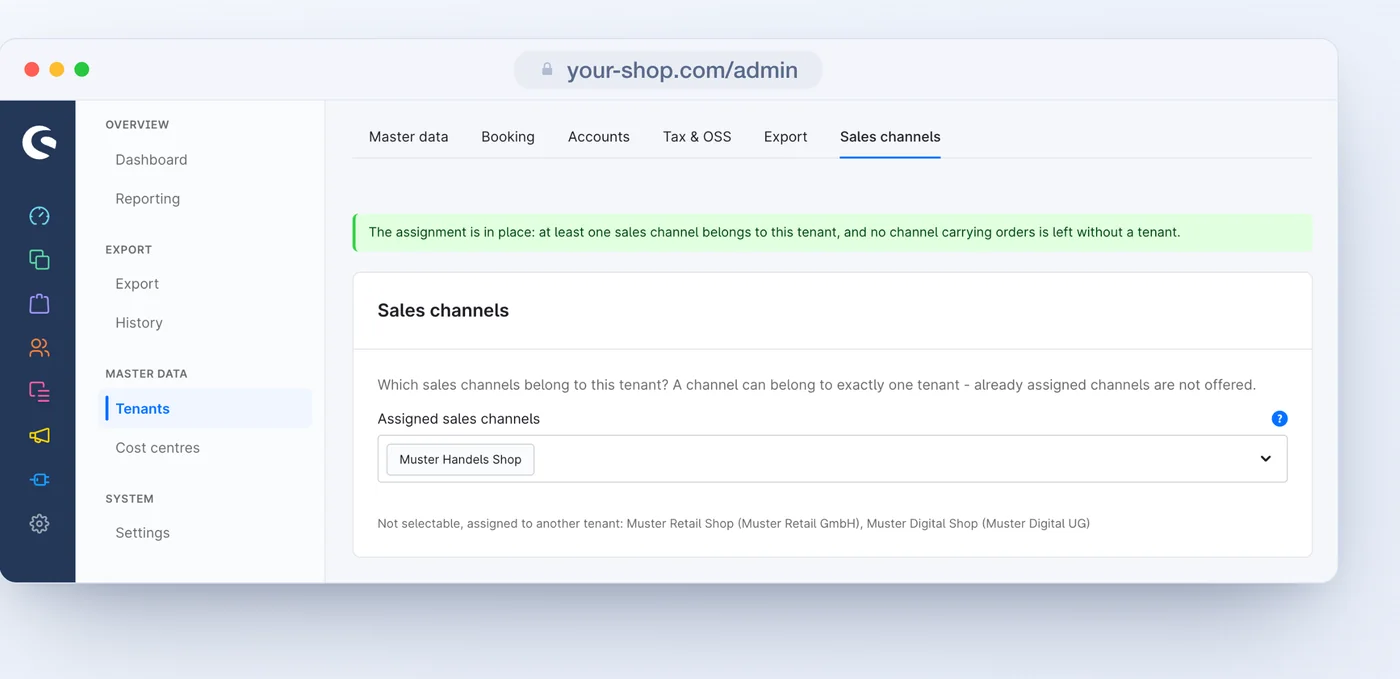This screenshot has height=679, width=1400.
Task: Click the Sales channels card heading
Action: tap(443, 311)
